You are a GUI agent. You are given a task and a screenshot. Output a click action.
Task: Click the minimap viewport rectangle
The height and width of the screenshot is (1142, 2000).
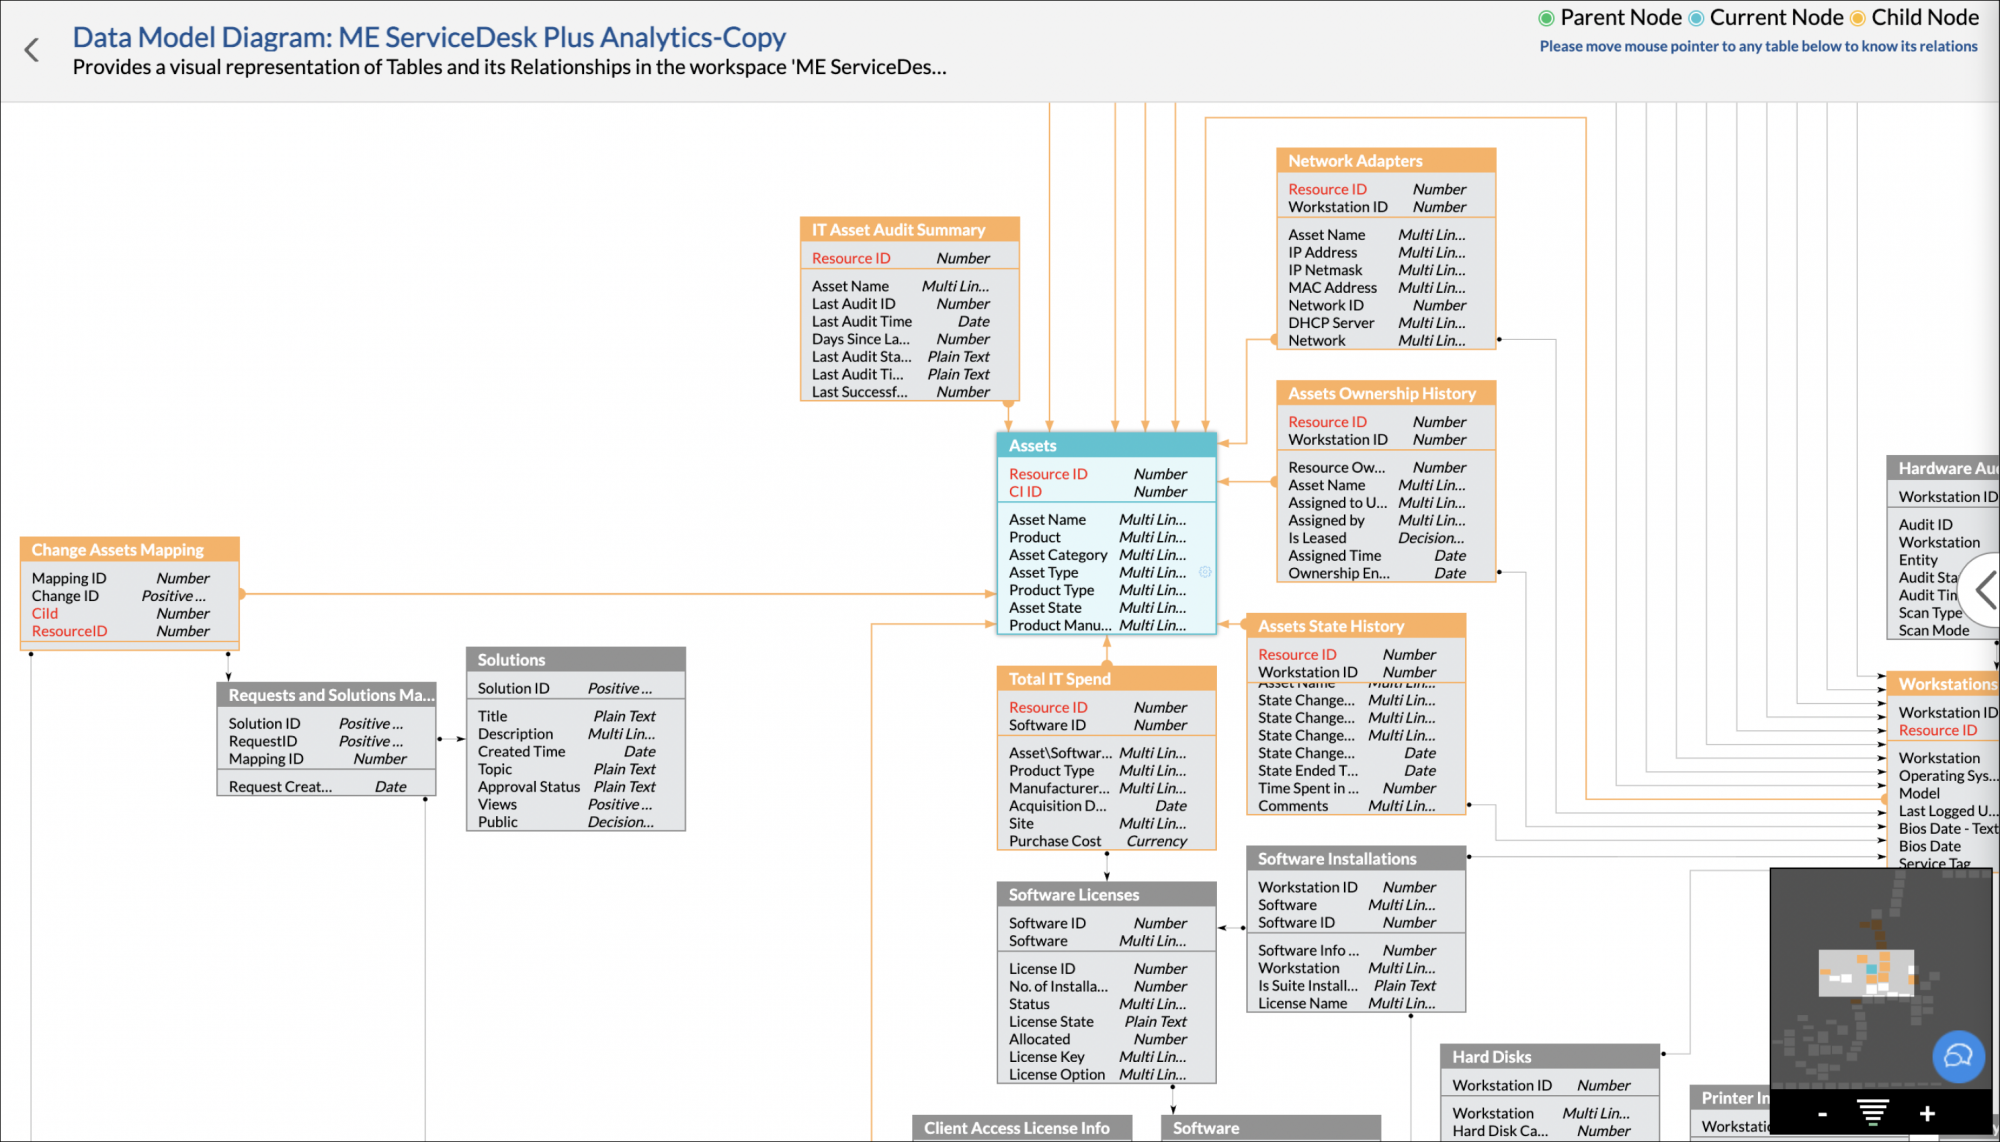pos(1865,973)
